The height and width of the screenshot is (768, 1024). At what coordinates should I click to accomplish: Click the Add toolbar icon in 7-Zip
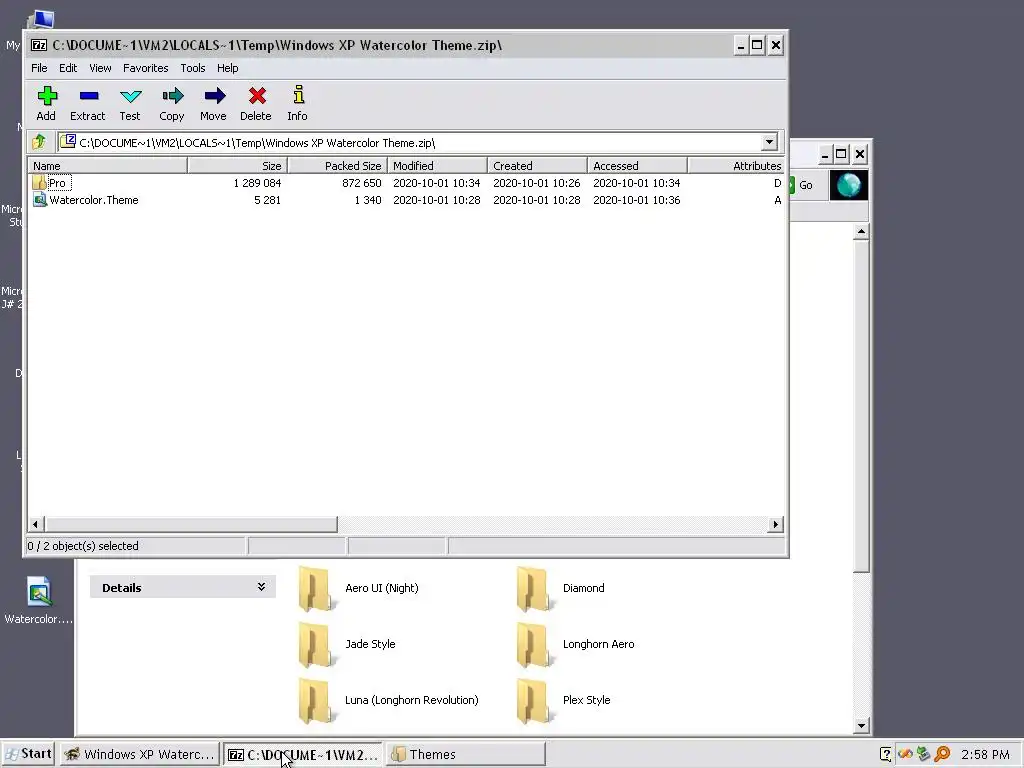pos(46,96)
